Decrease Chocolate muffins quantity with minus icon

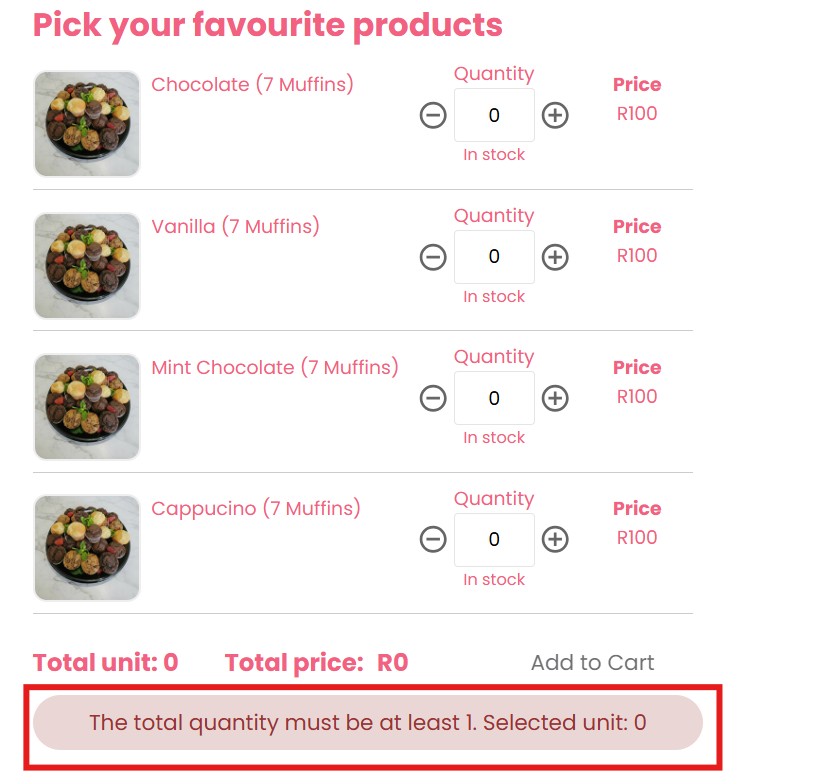pyautogui.click(x=433, y=115)
